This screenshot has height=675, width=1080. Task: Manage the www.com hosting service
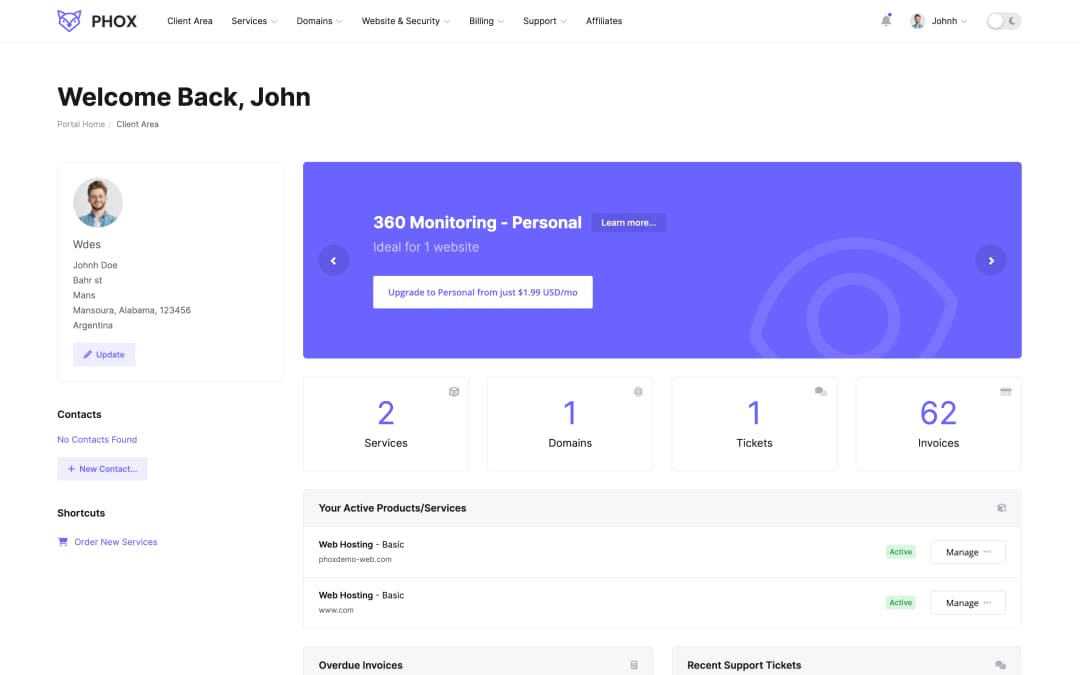pos(968,603)
